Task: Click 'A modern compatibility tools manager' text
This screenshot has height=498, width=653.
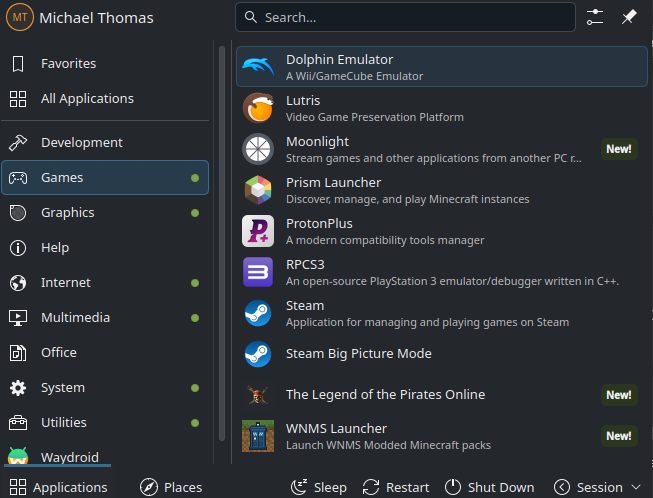Action: [385, 240]
